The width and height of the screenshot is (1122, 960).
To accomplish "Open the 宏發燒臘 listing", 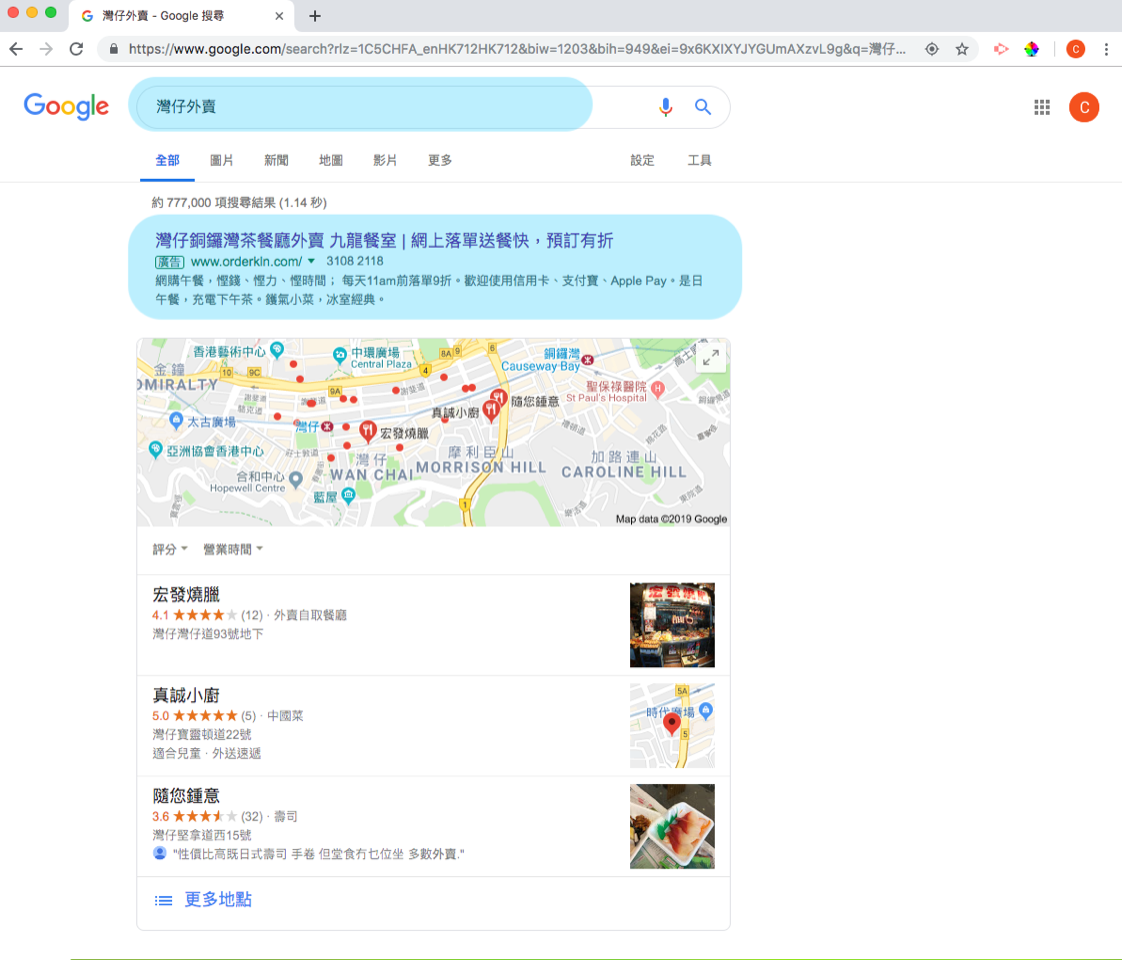I will coord(186,594).
